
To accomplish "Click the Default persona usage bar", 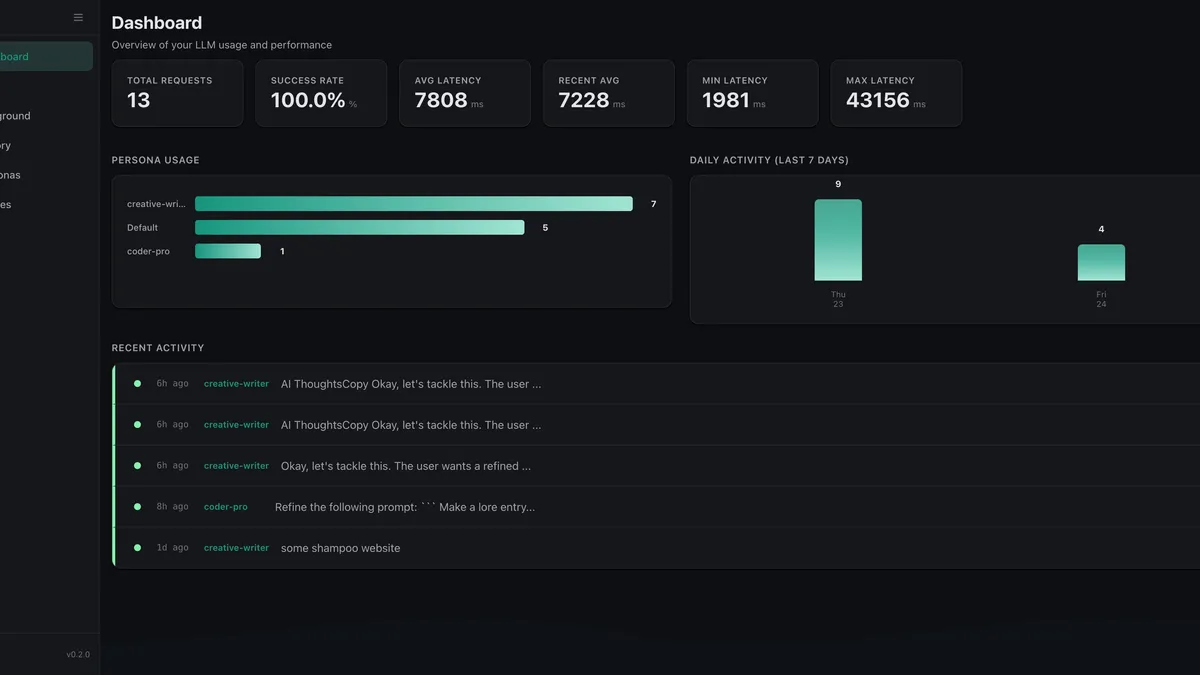I will click(x=360, y=228).
